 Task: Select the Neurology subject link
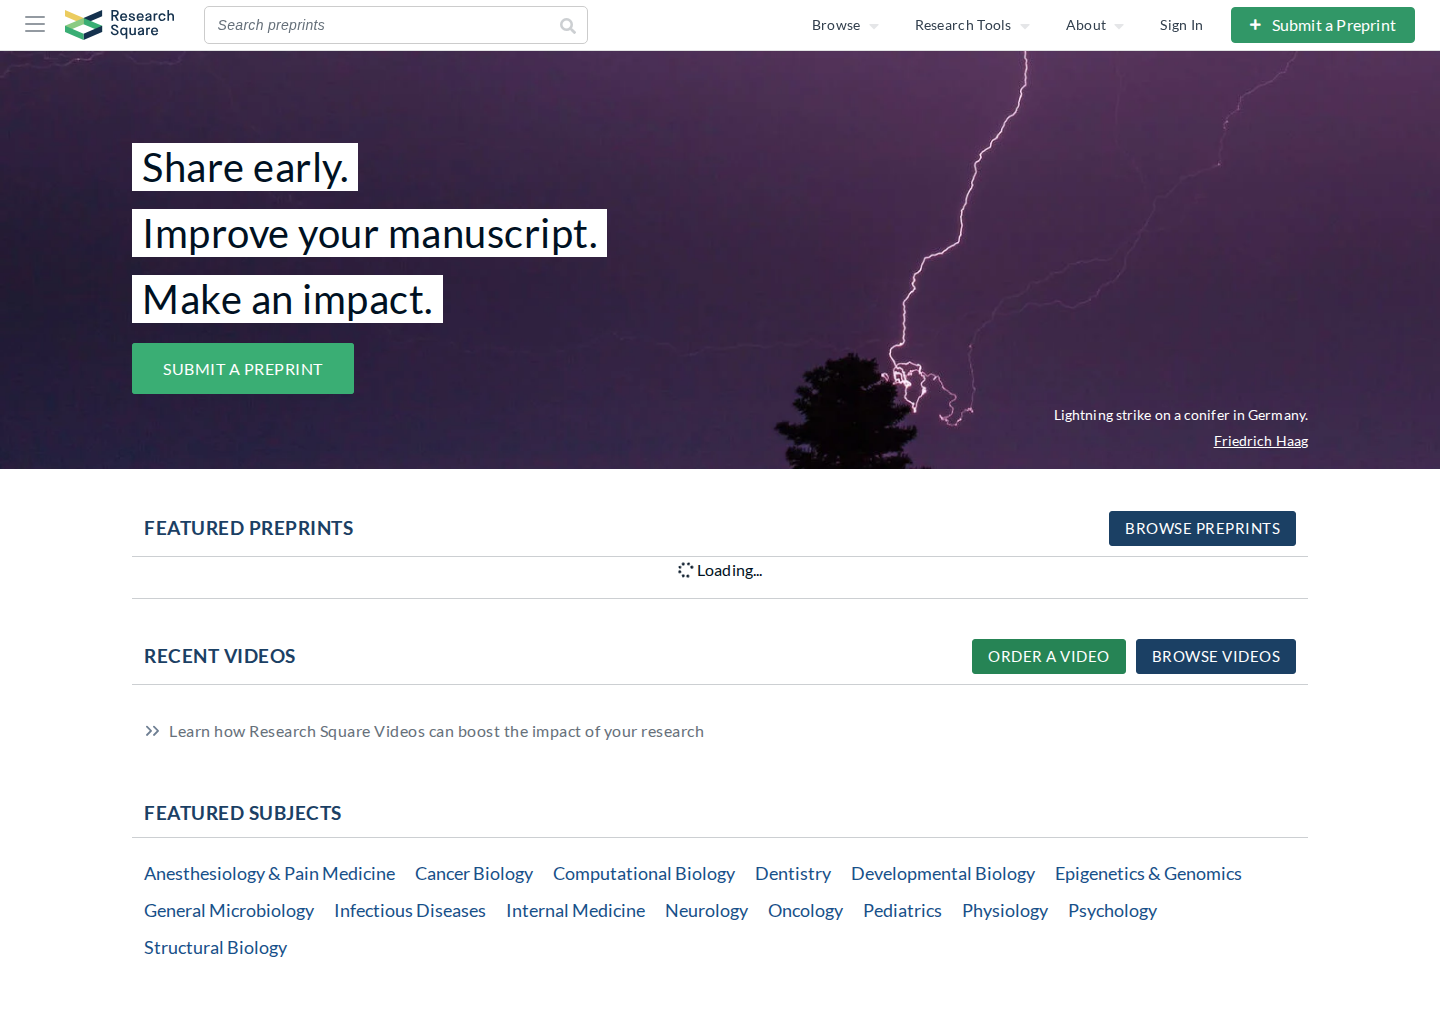tap(706, 911)
